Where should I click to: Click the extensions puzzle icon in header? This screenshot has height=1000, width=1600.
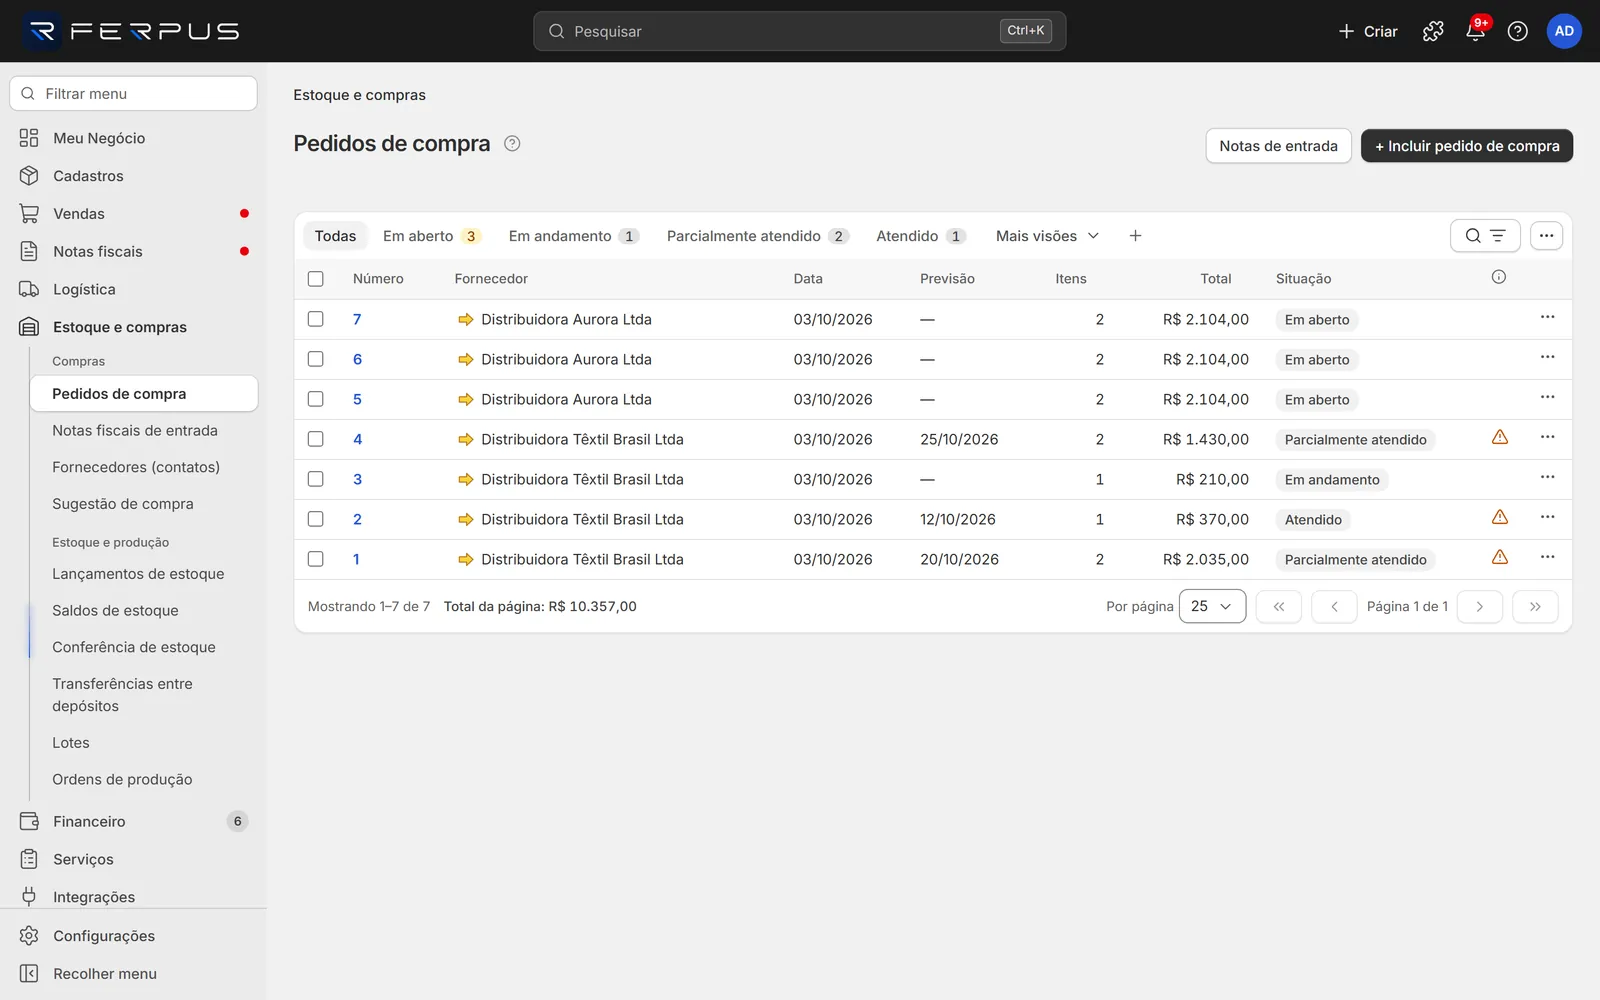click(1433, 31)
